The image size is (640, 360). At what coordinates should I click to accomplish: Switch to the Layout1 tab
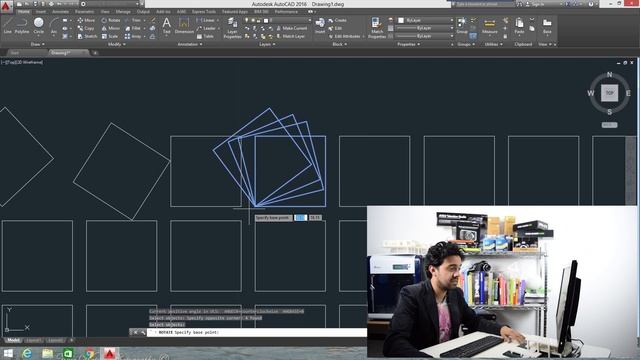[x=33, y=340]
